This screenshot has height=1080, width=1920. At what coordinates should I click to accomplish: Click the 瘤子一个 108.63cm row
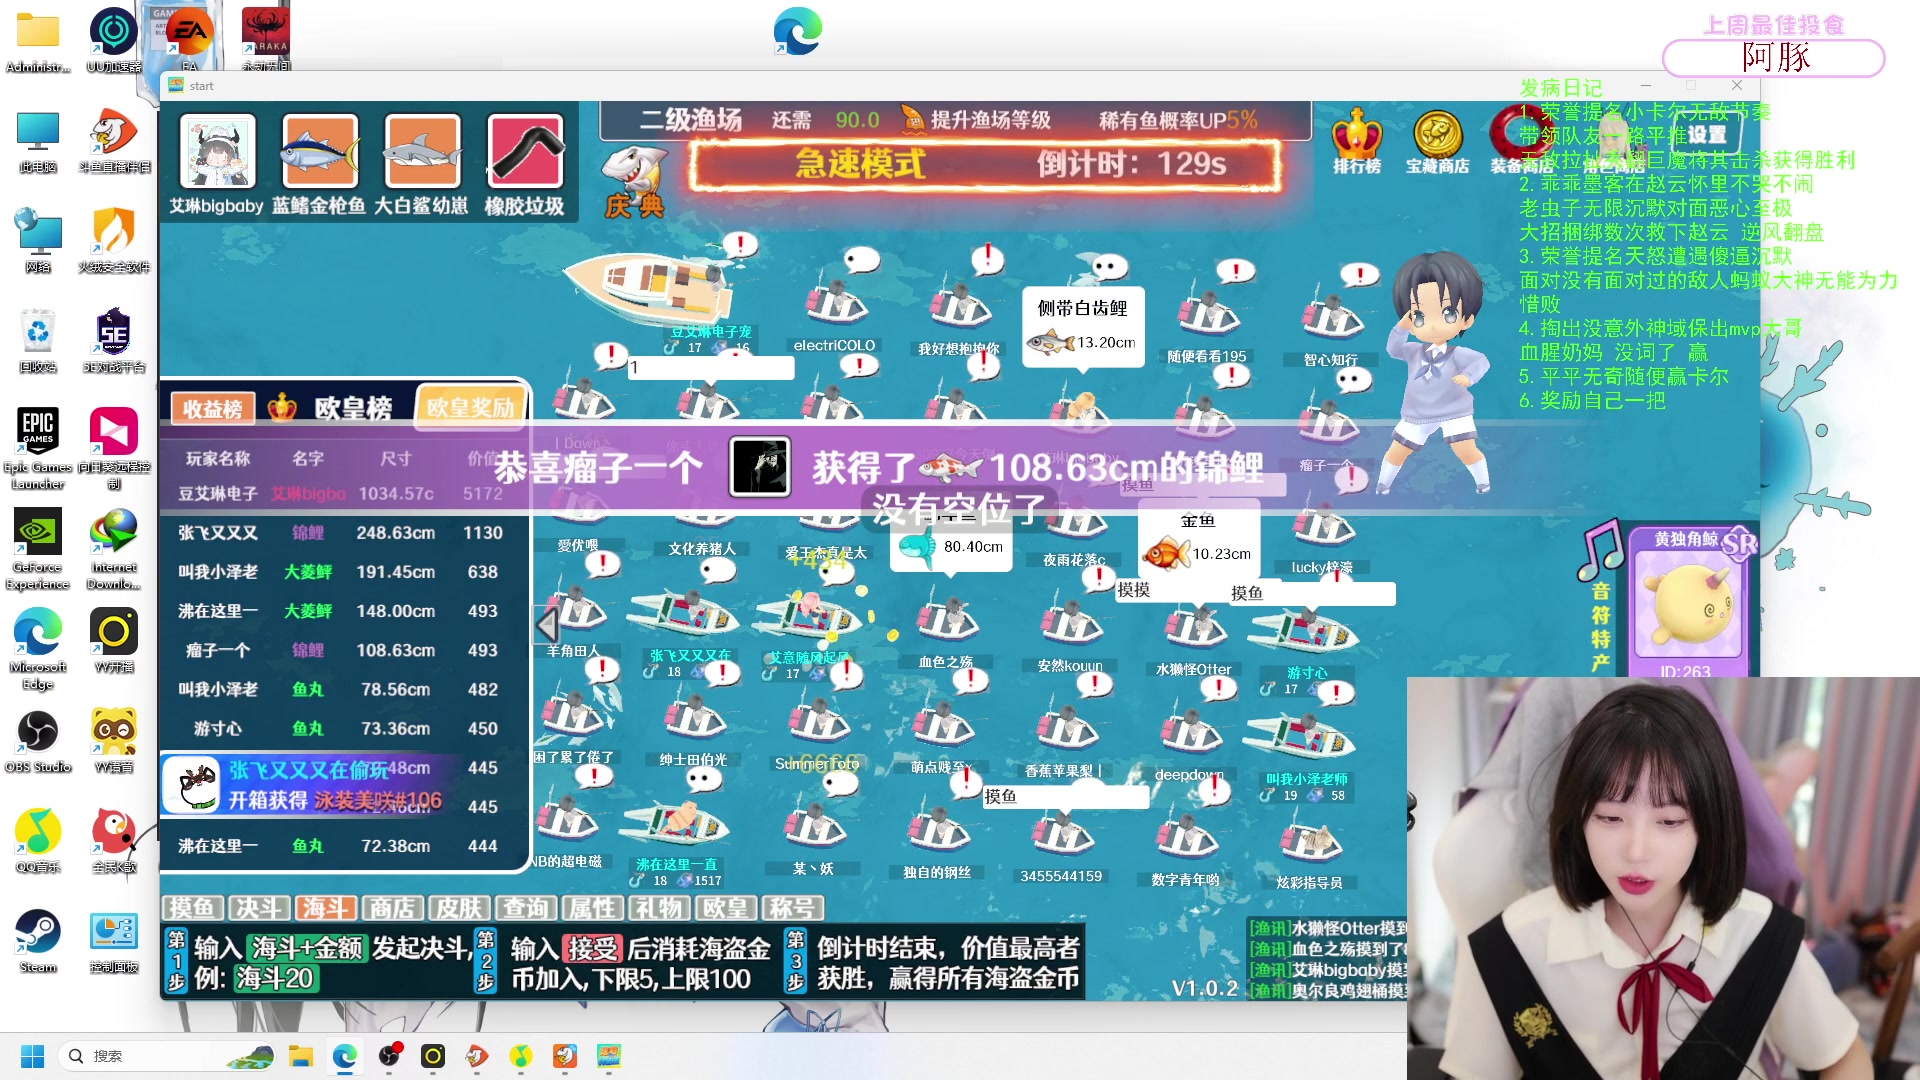coord(343,651)
